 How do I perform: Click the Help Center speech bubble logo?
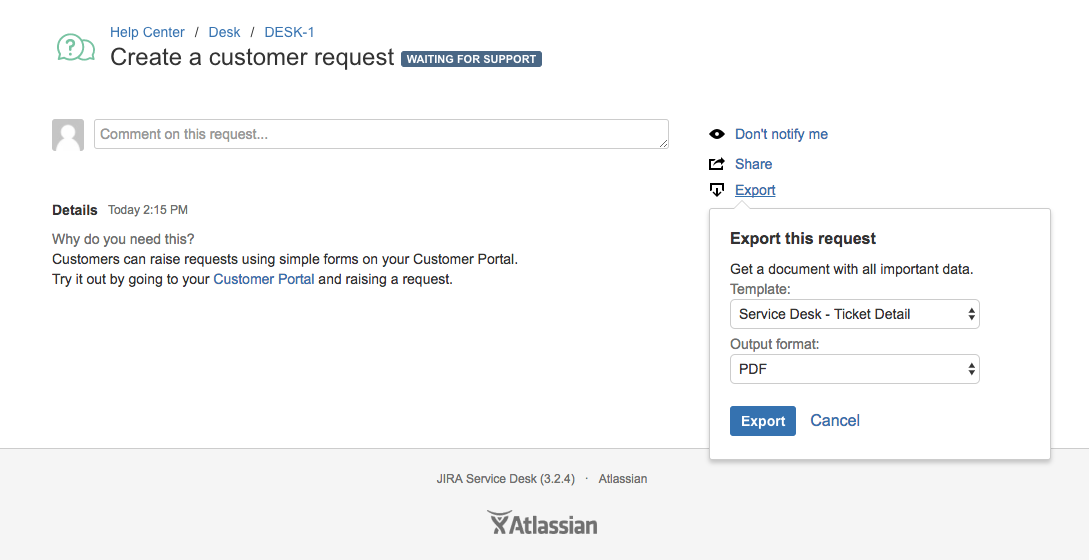point(76,47)
